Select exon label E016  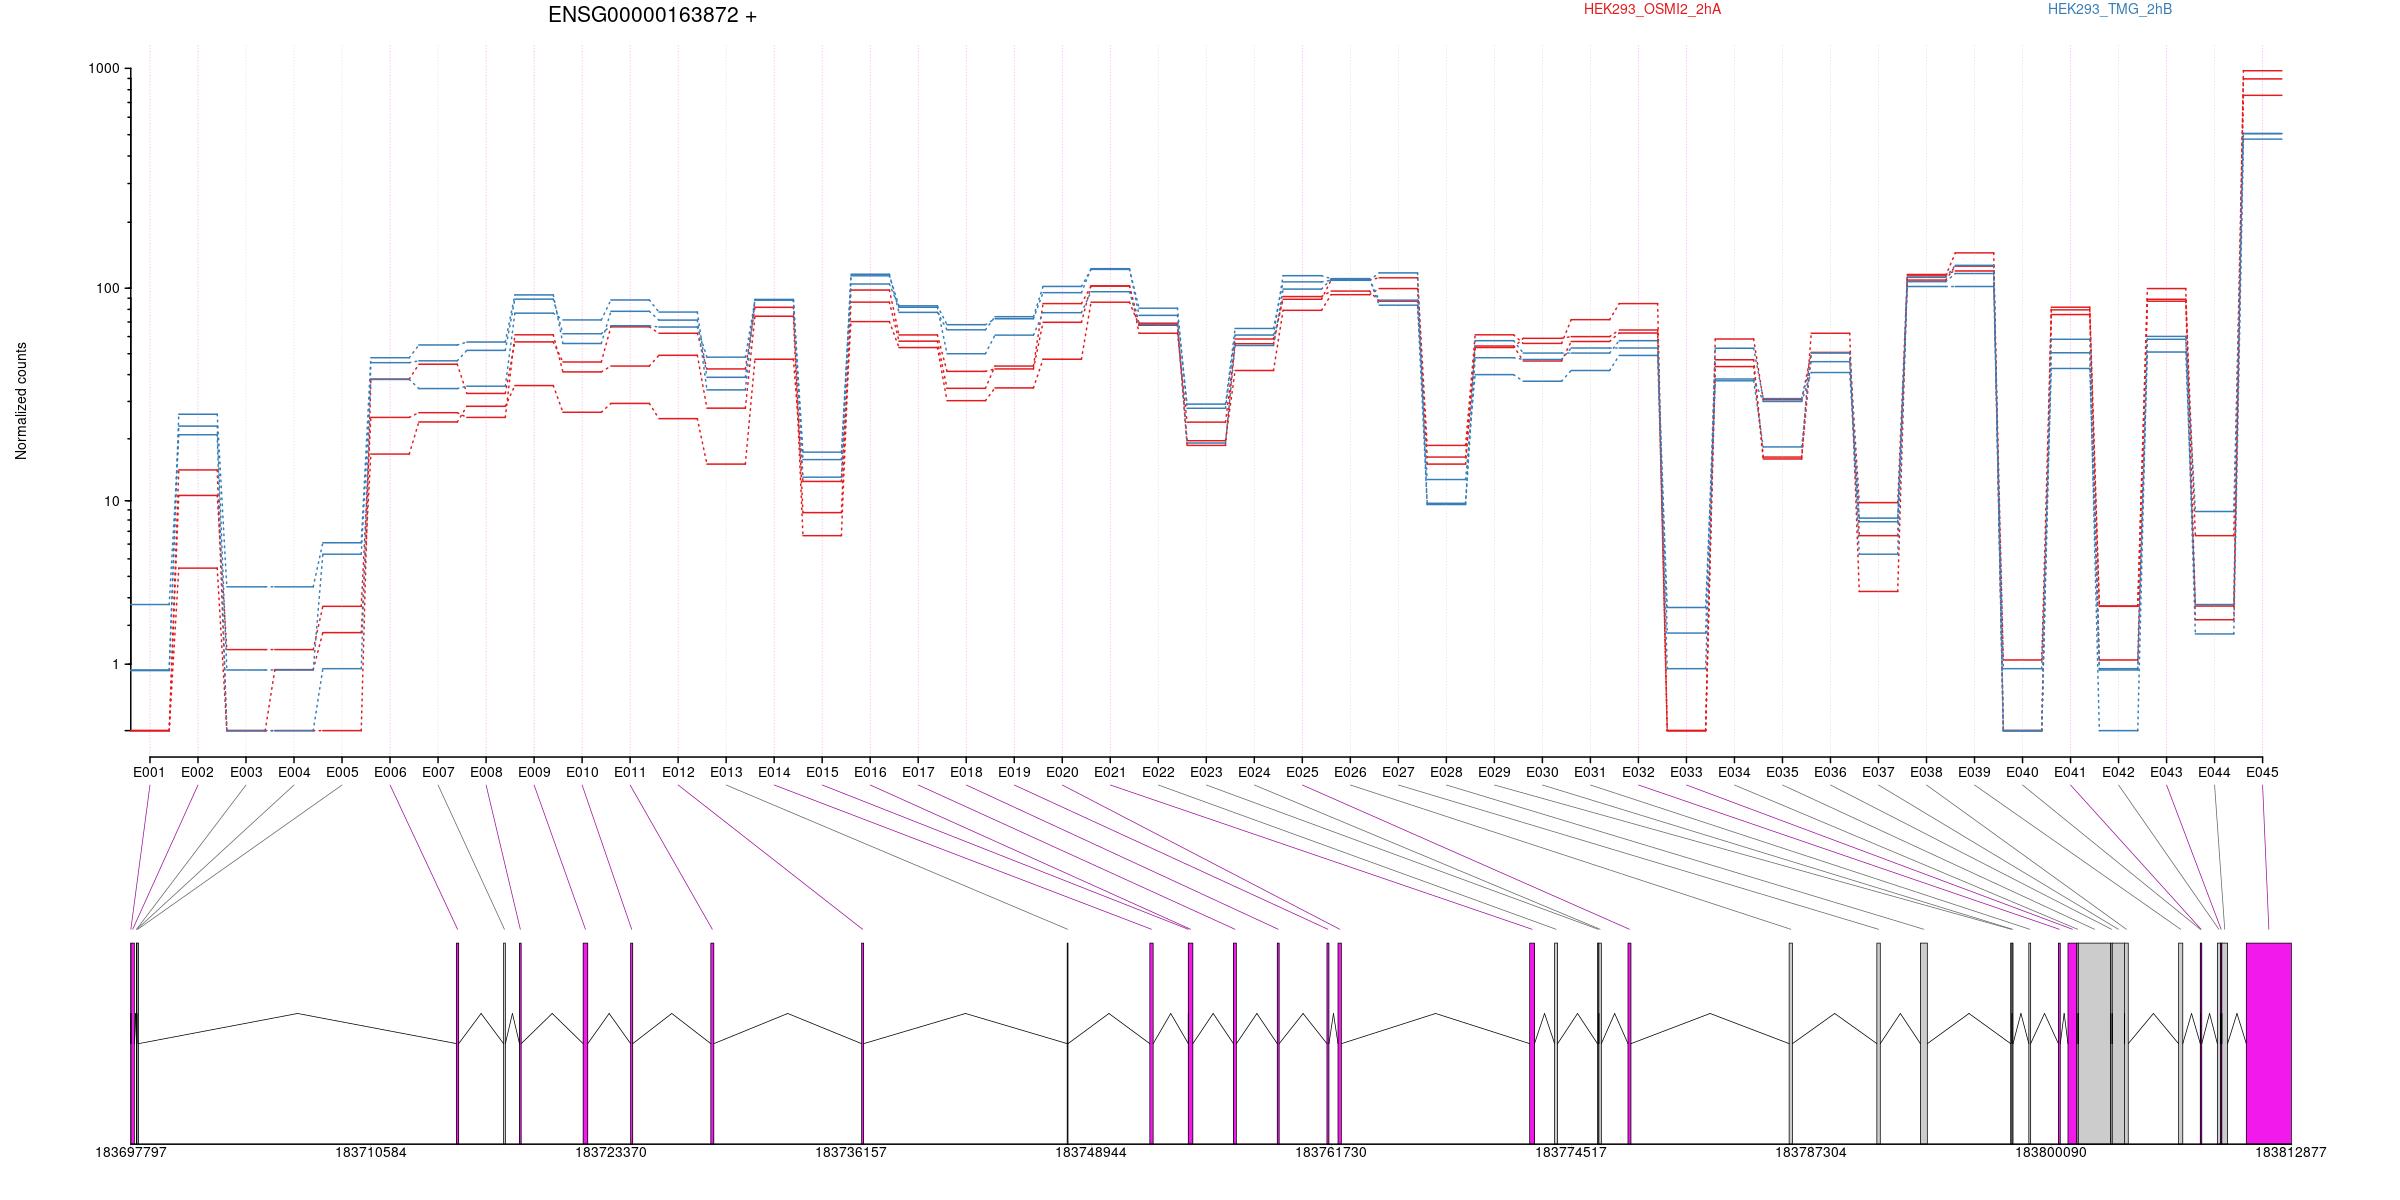coord(870,772)
